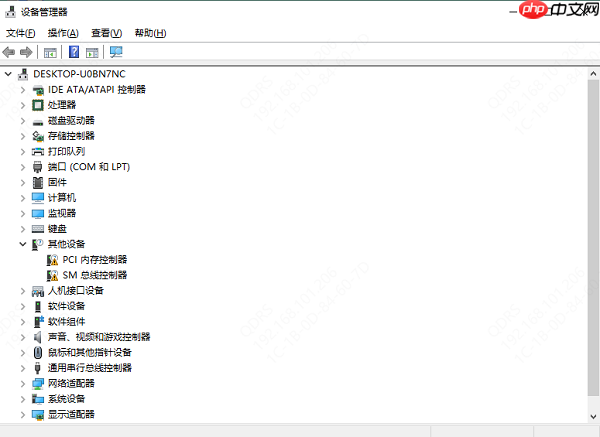The width and height of the screenshot is (600, 437).
Task: Expand the 显示适配器 node arrow
Action: click(x=23, y=414)
